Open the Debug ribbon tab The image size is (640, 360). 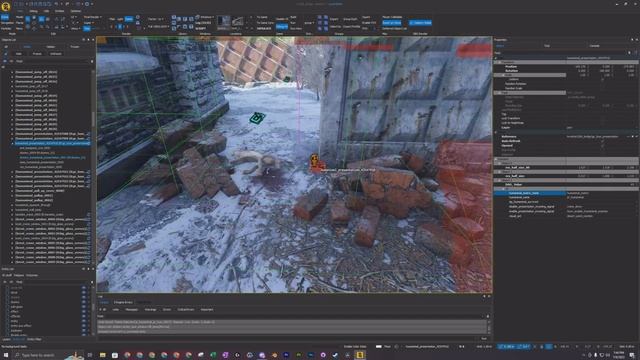click(33, 11)
